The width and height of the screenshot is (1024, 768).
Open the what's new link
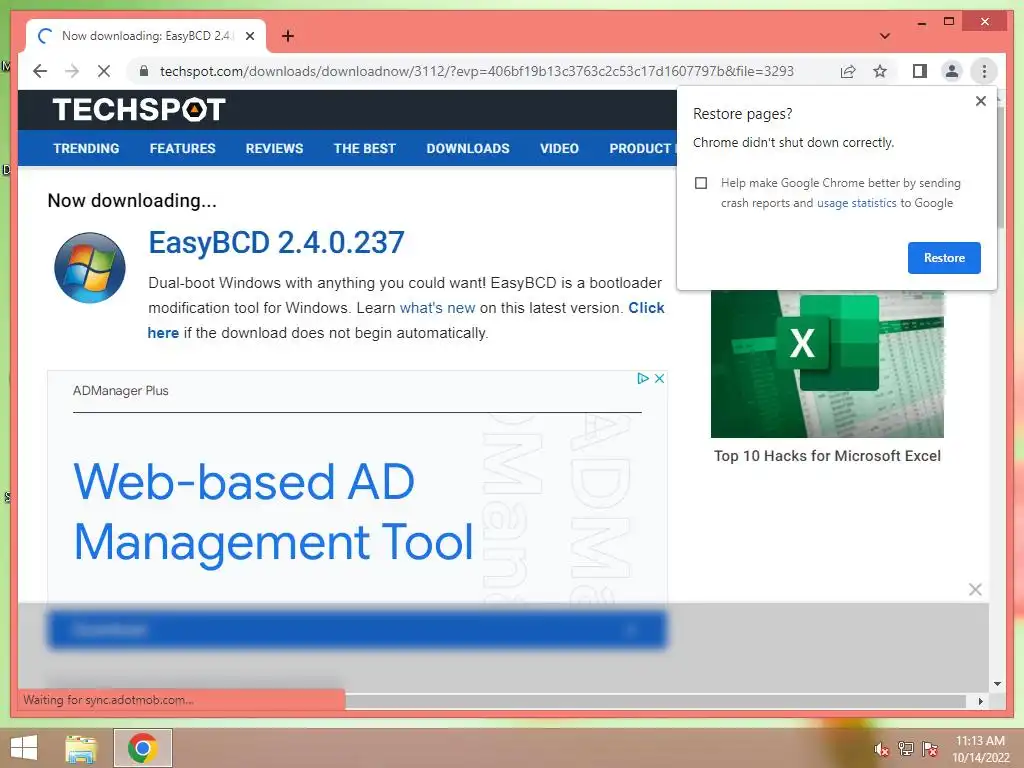(x=437, y=308)
